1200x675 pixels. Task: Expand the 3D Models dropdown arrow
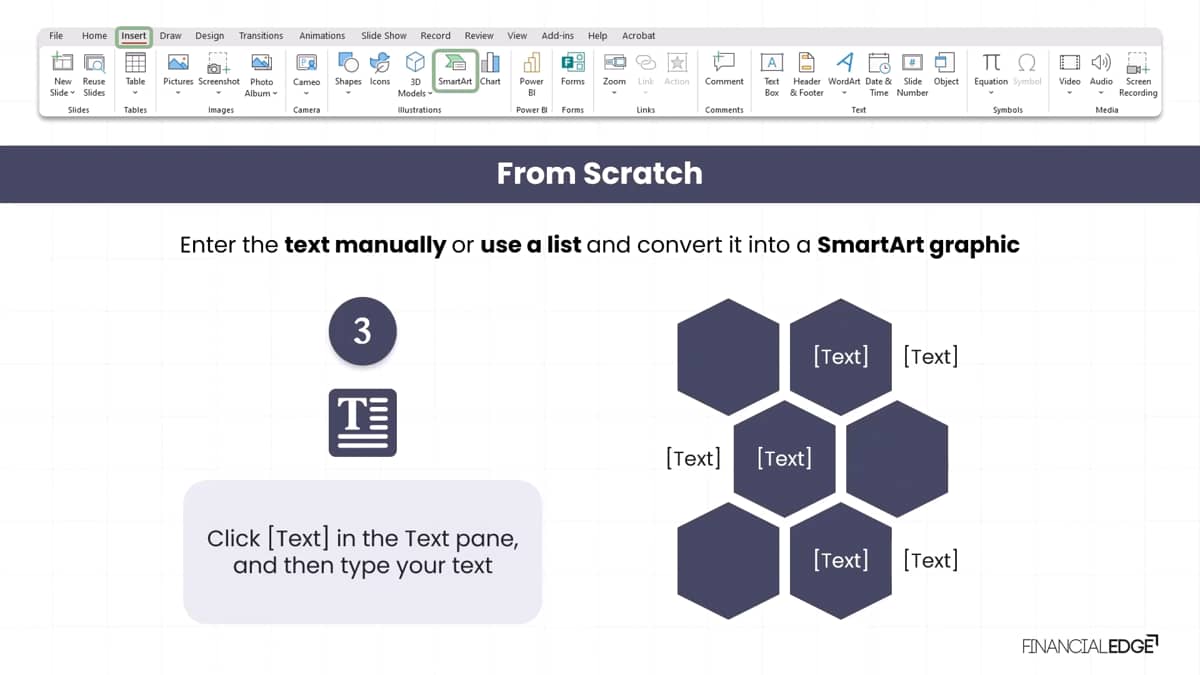pos(430,94)
